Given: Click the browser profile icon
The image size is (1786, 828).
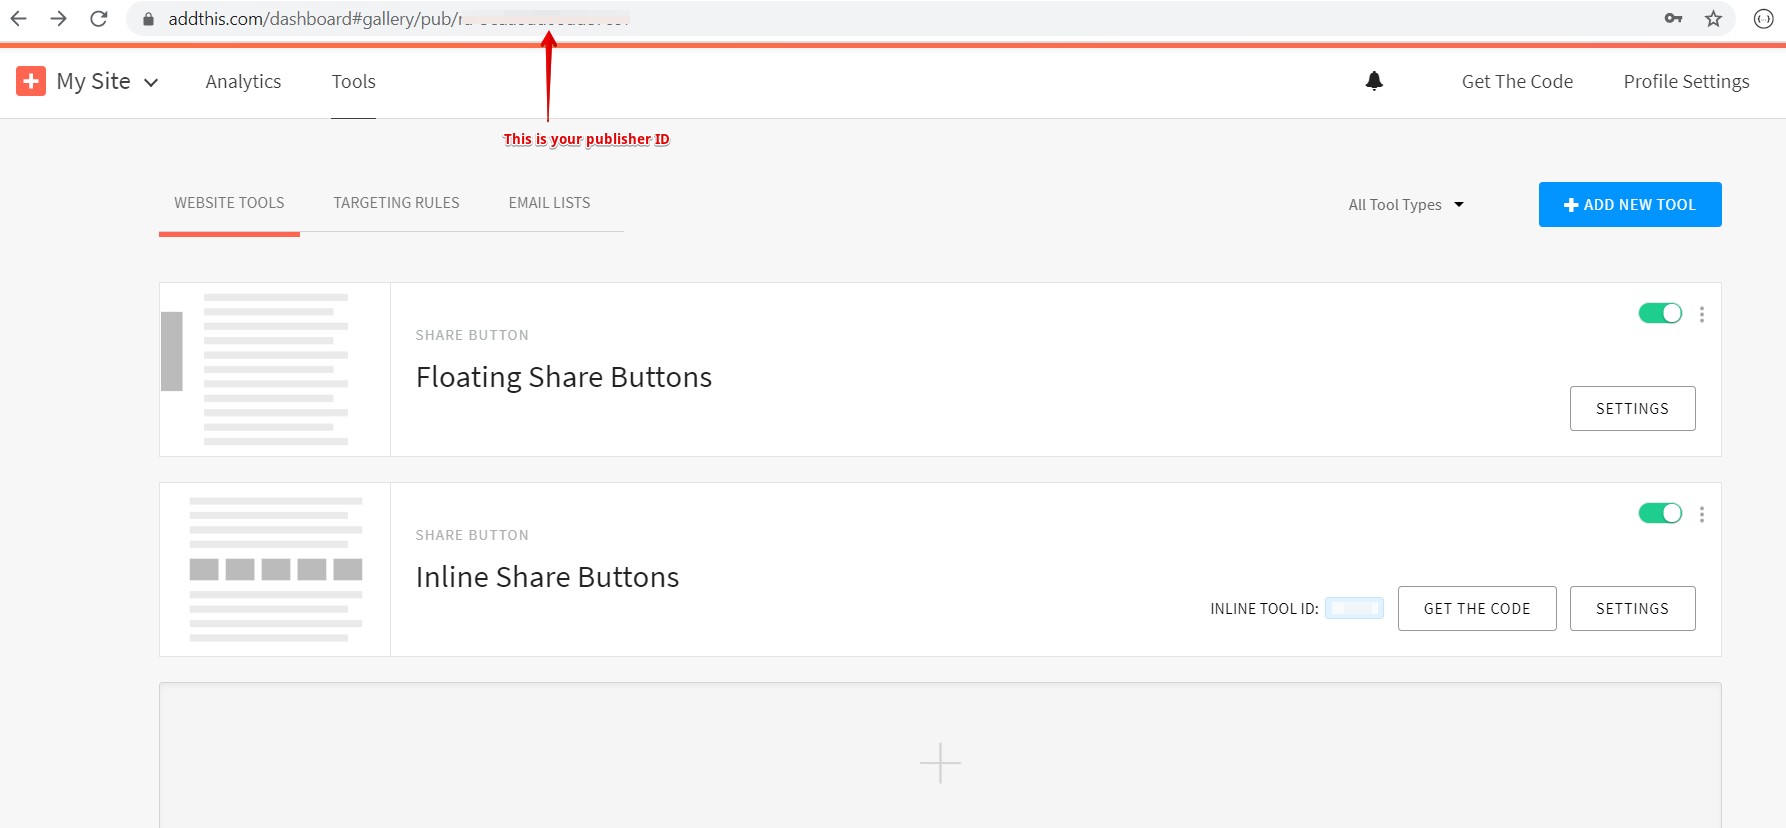Looking at the screenshot, I should (1764, 19).
